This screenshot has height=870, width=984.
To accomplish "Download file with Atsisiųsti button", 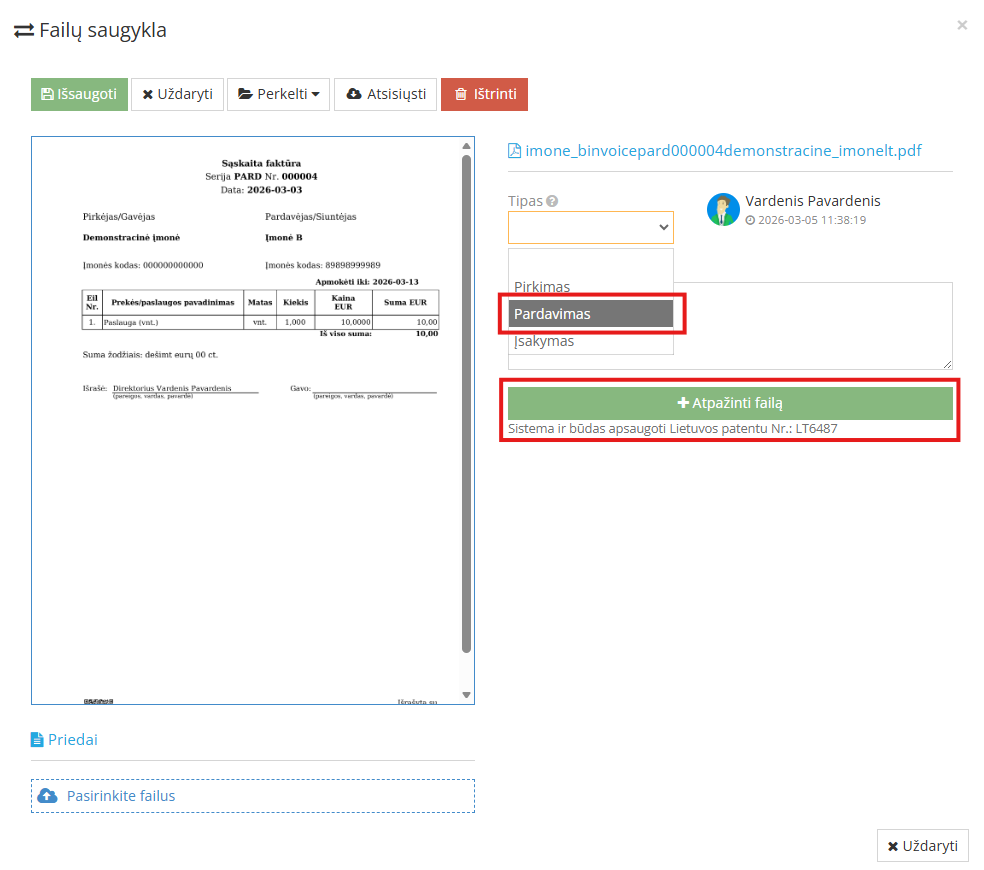I will click(x=385, y=95).
